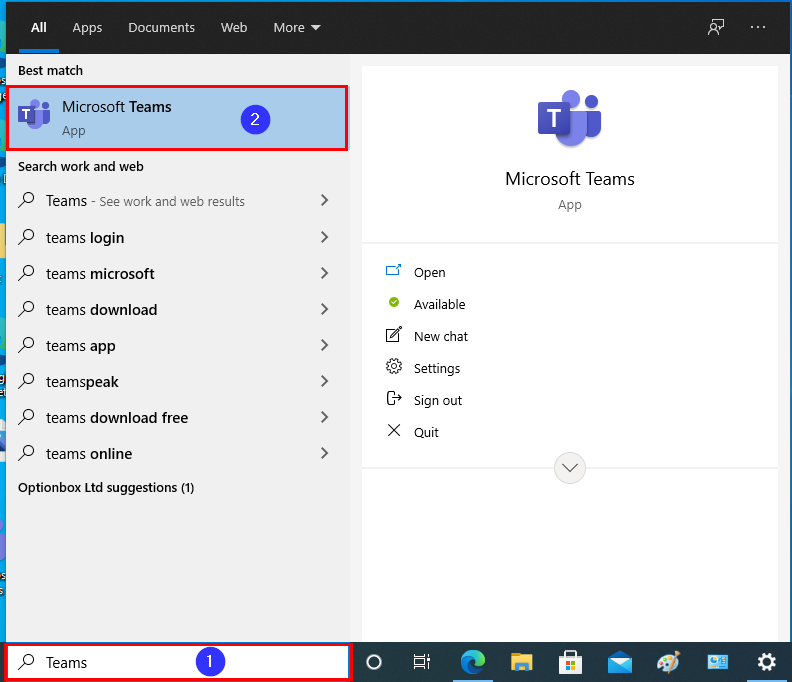Click the magnifier icon beside 'teams login'
Screen dimensions: 792x682
coord(26,236)
